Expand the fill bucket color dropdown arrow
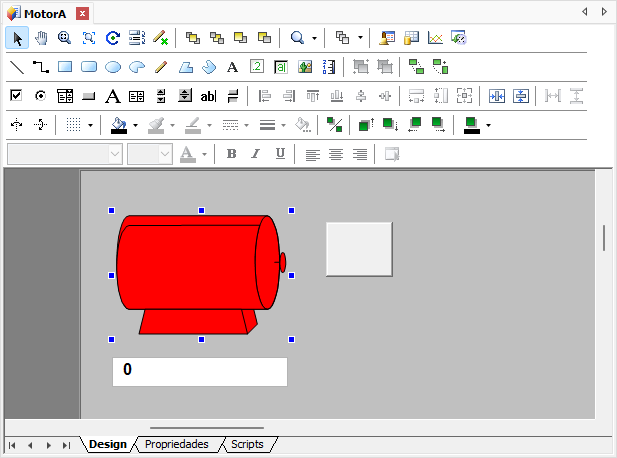The height and width of the screenshot is (458, 617). coord(135,126)
